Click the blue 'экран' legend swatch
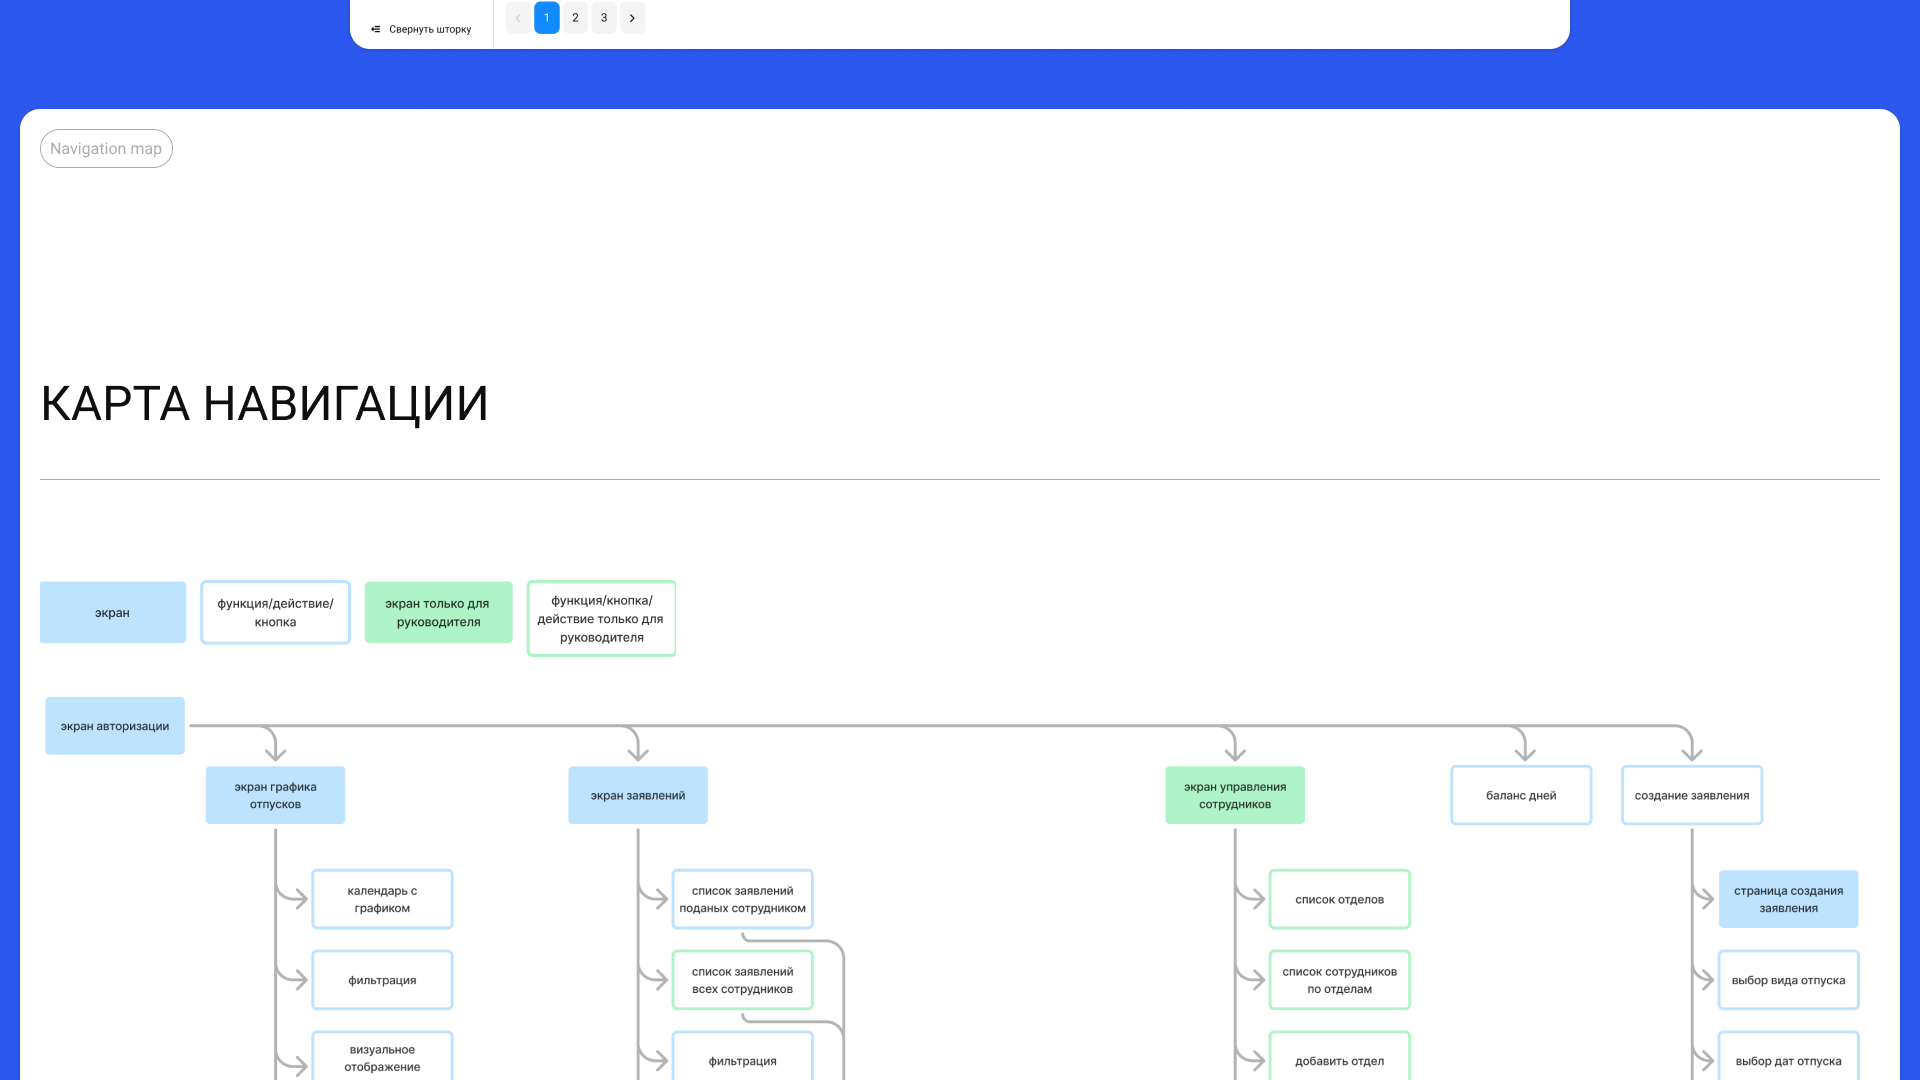 tap(113, 612)
